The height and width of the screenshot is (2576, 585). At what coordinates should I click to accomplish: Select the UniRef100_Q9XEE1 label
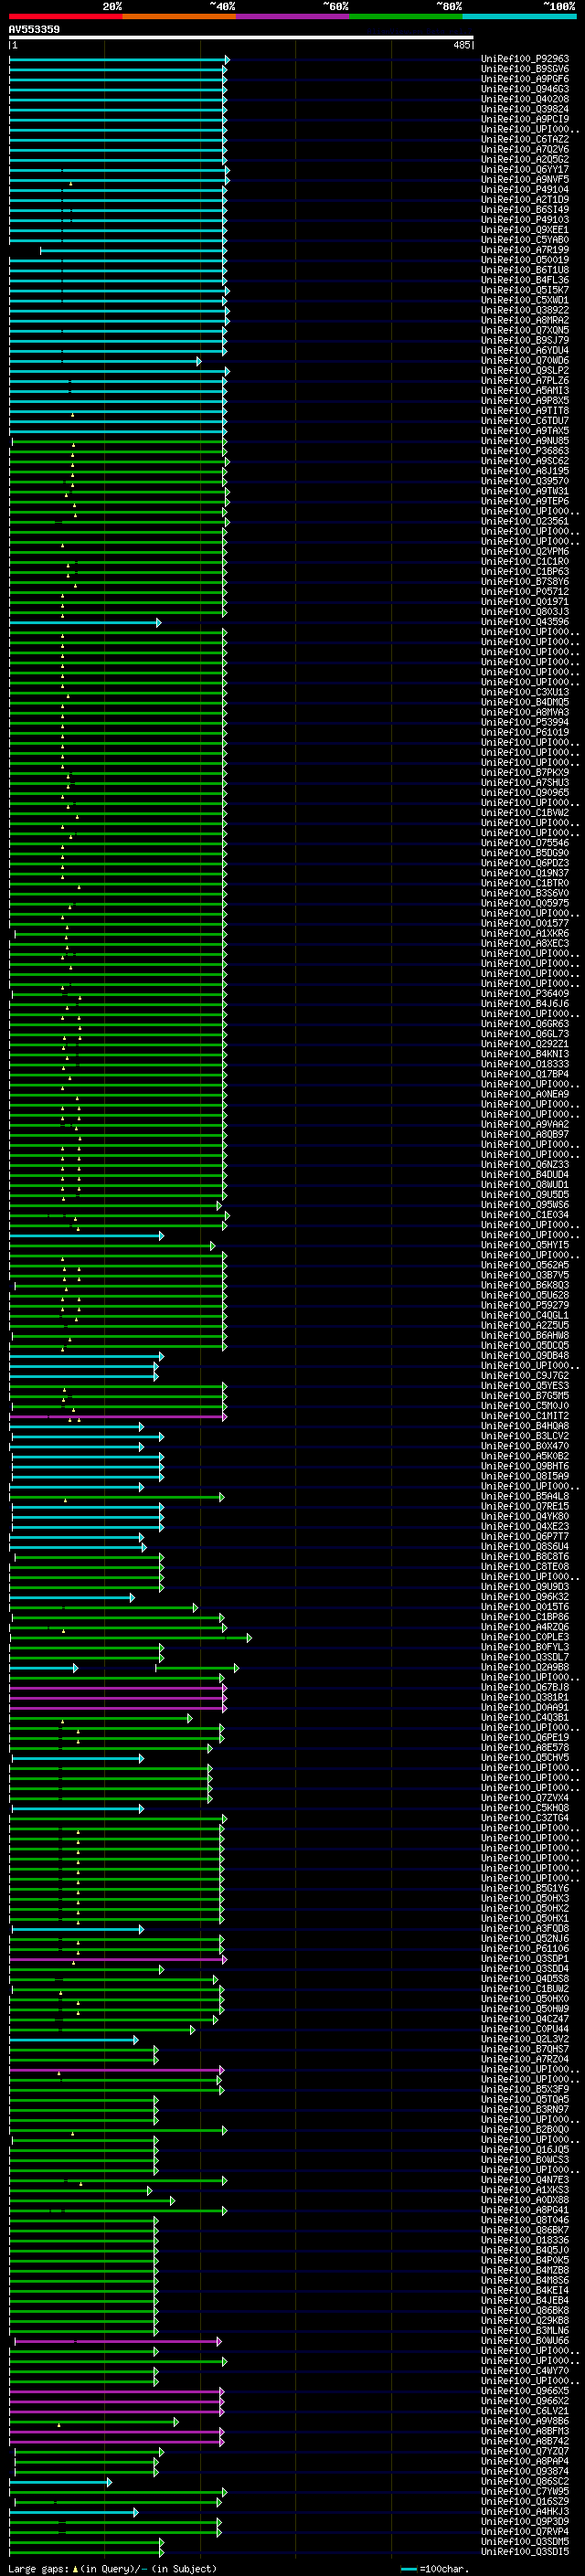pyautogui.click(x=525, y=229)
